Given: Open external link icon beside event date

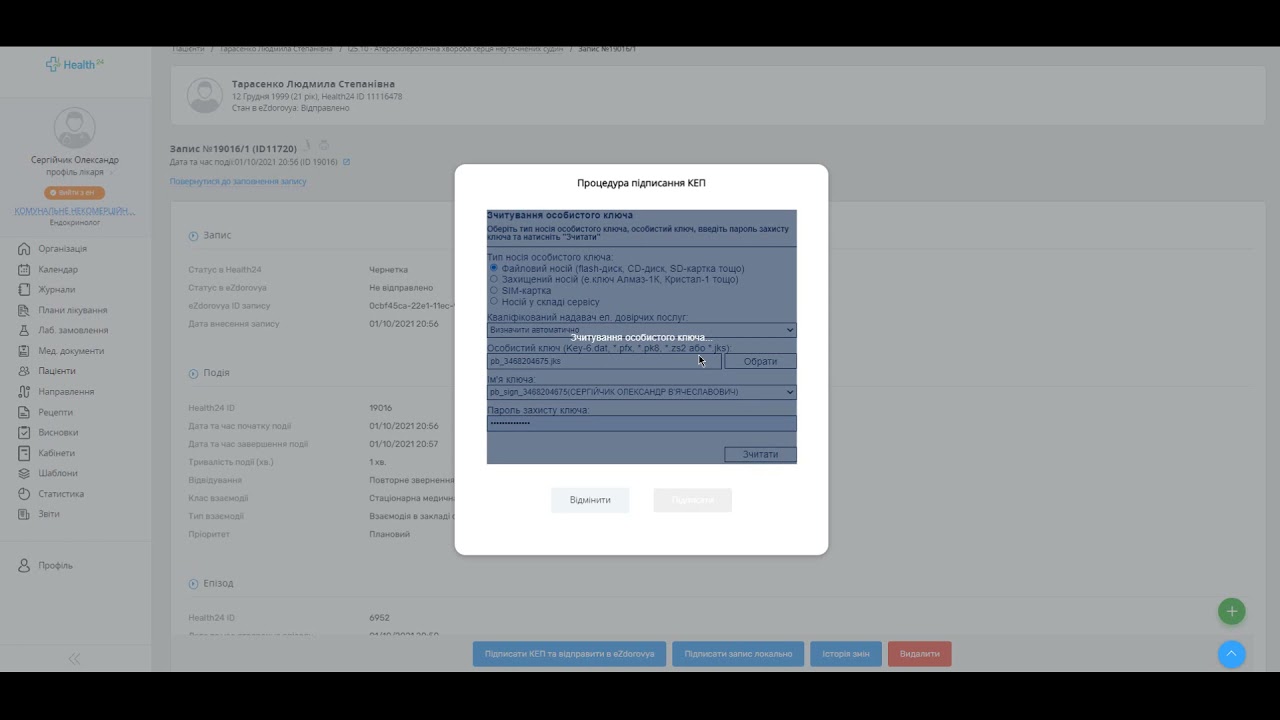Looking at the screenshot, I should pyautogui.click(x=346, y=162).
